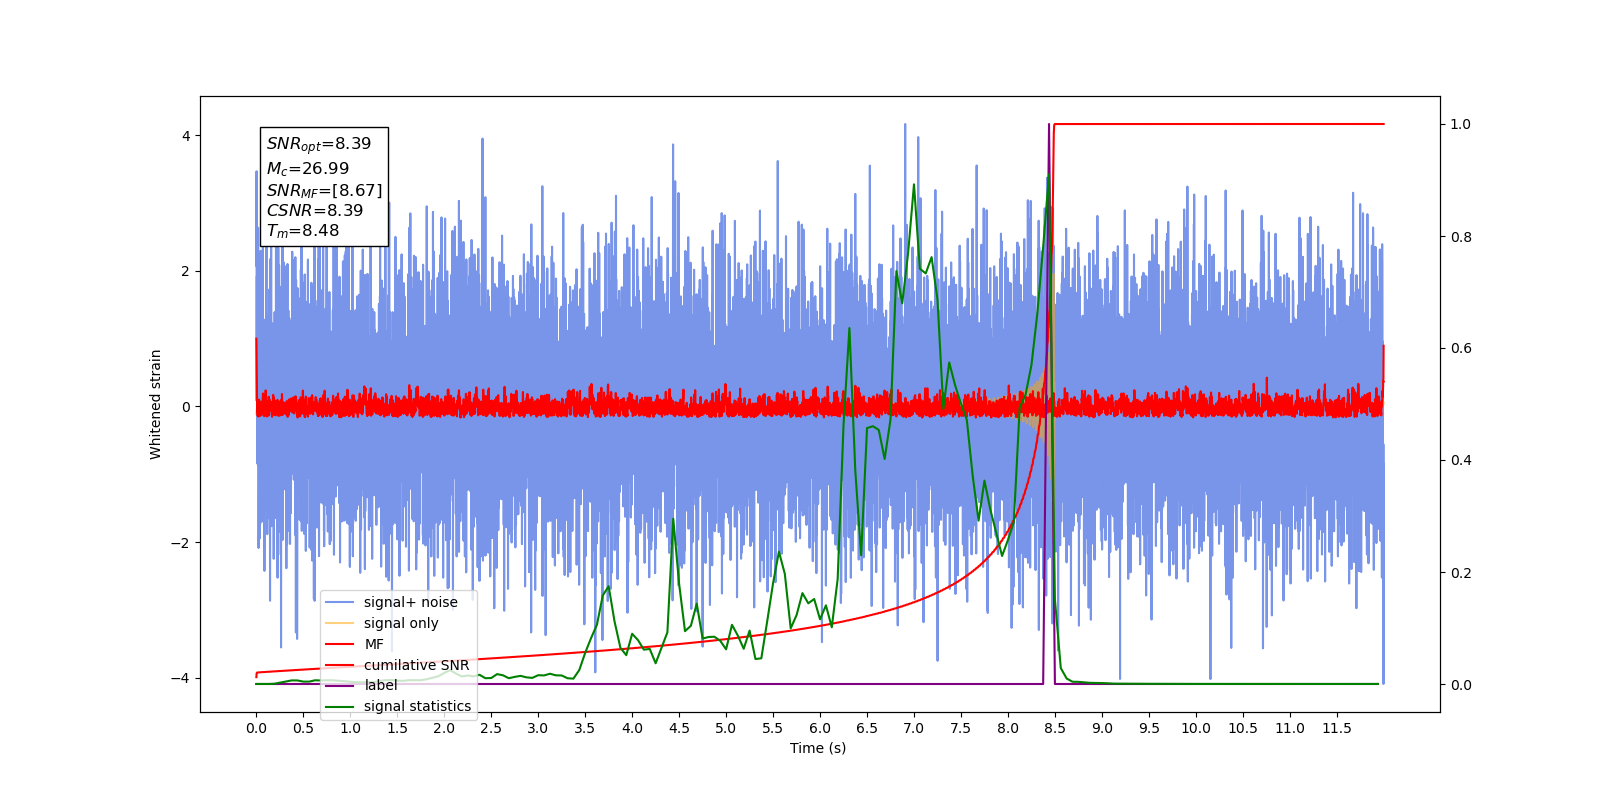Click the SNRMF=[8.67] annotation text
Viewport: 1600px width, 800px height.
(x=324, y=190)
